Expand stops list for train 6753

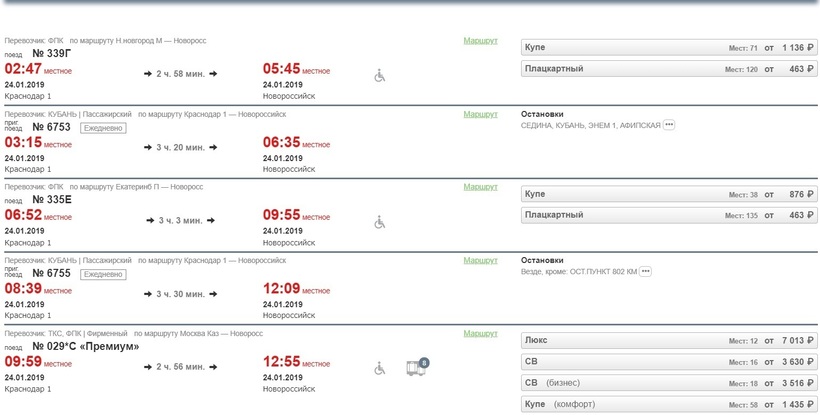(x=669, y=125)
